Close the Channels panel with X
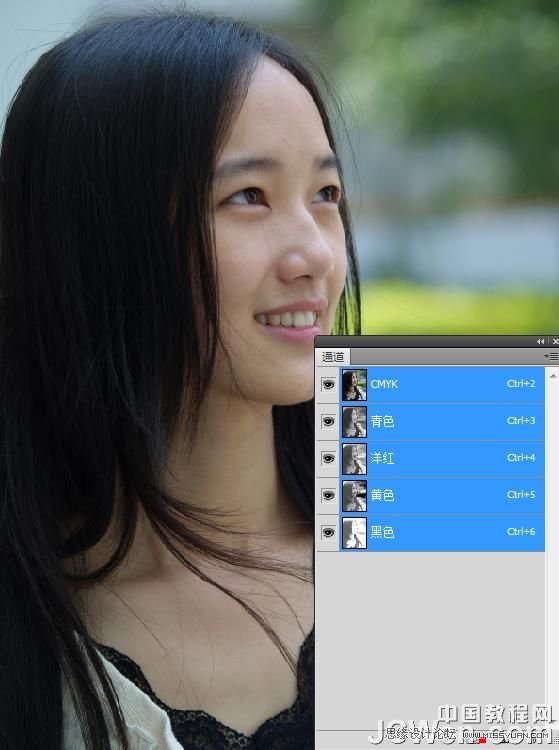 pos(555,342)
